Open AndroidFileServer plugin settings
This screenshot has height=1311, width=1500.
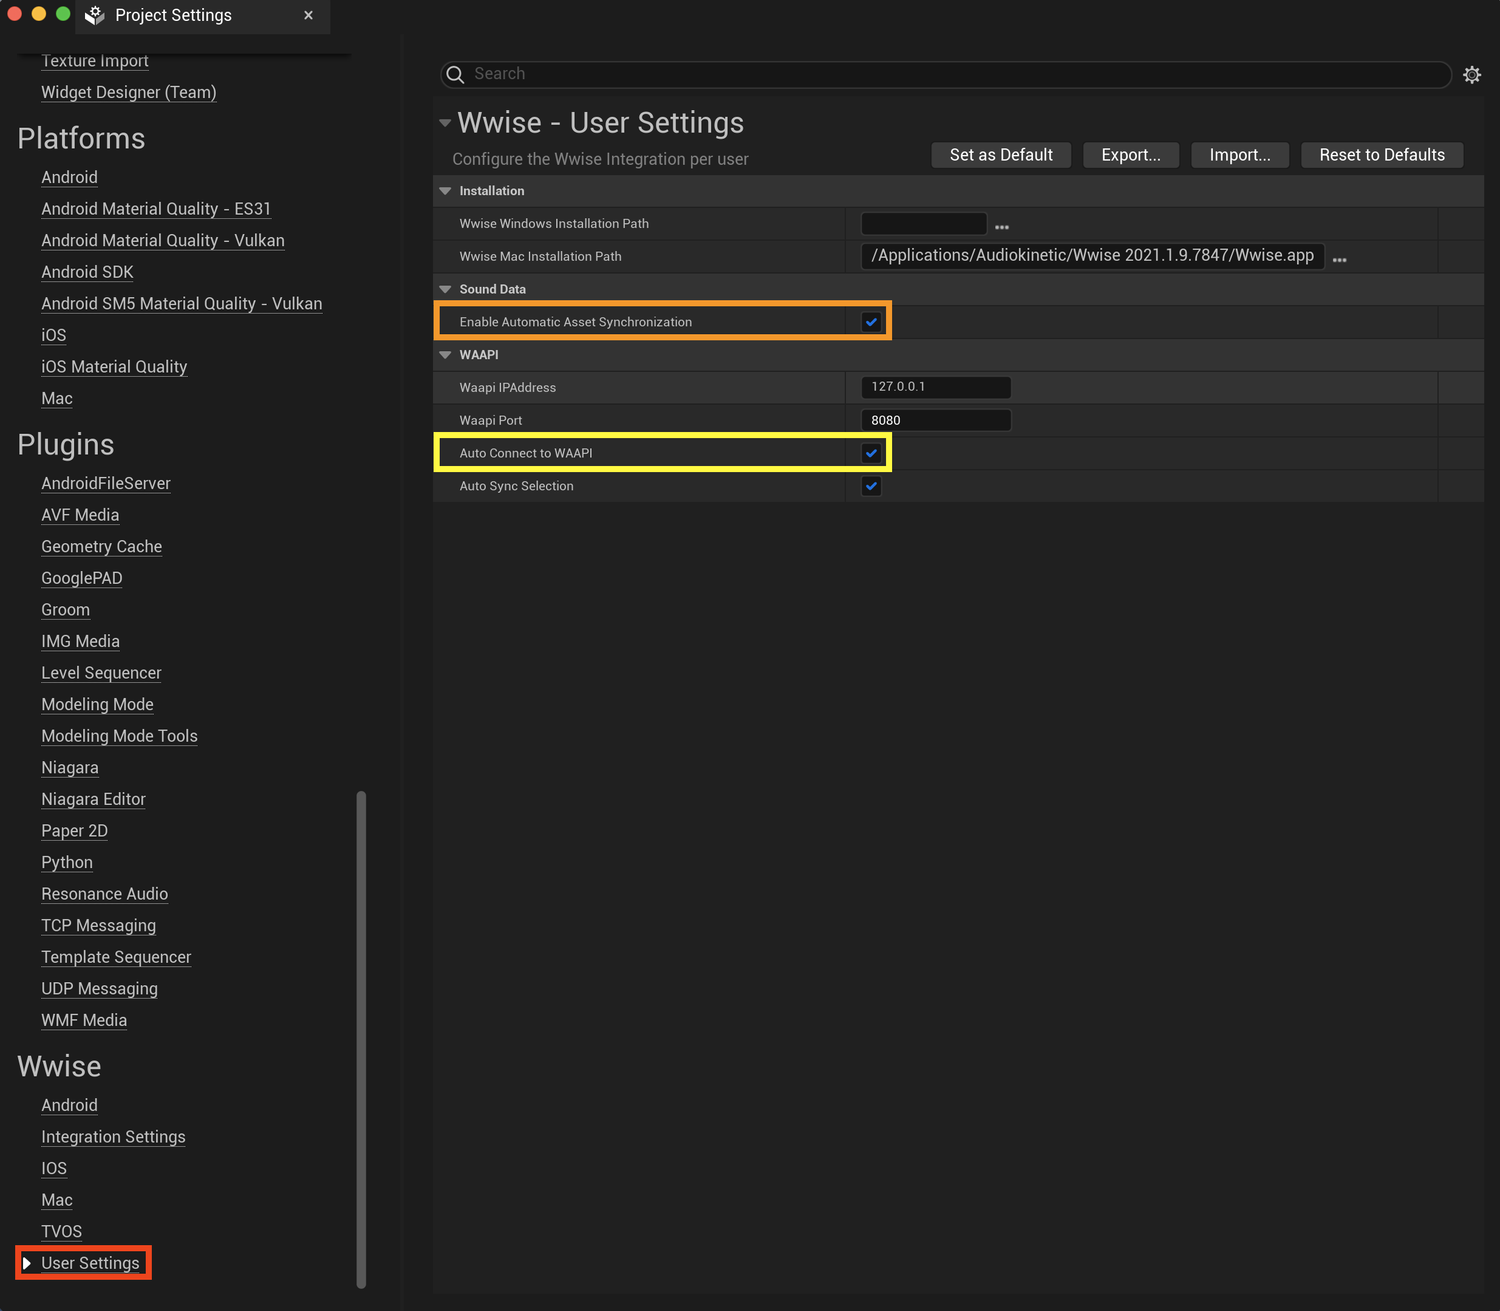[x=106, y=483]
